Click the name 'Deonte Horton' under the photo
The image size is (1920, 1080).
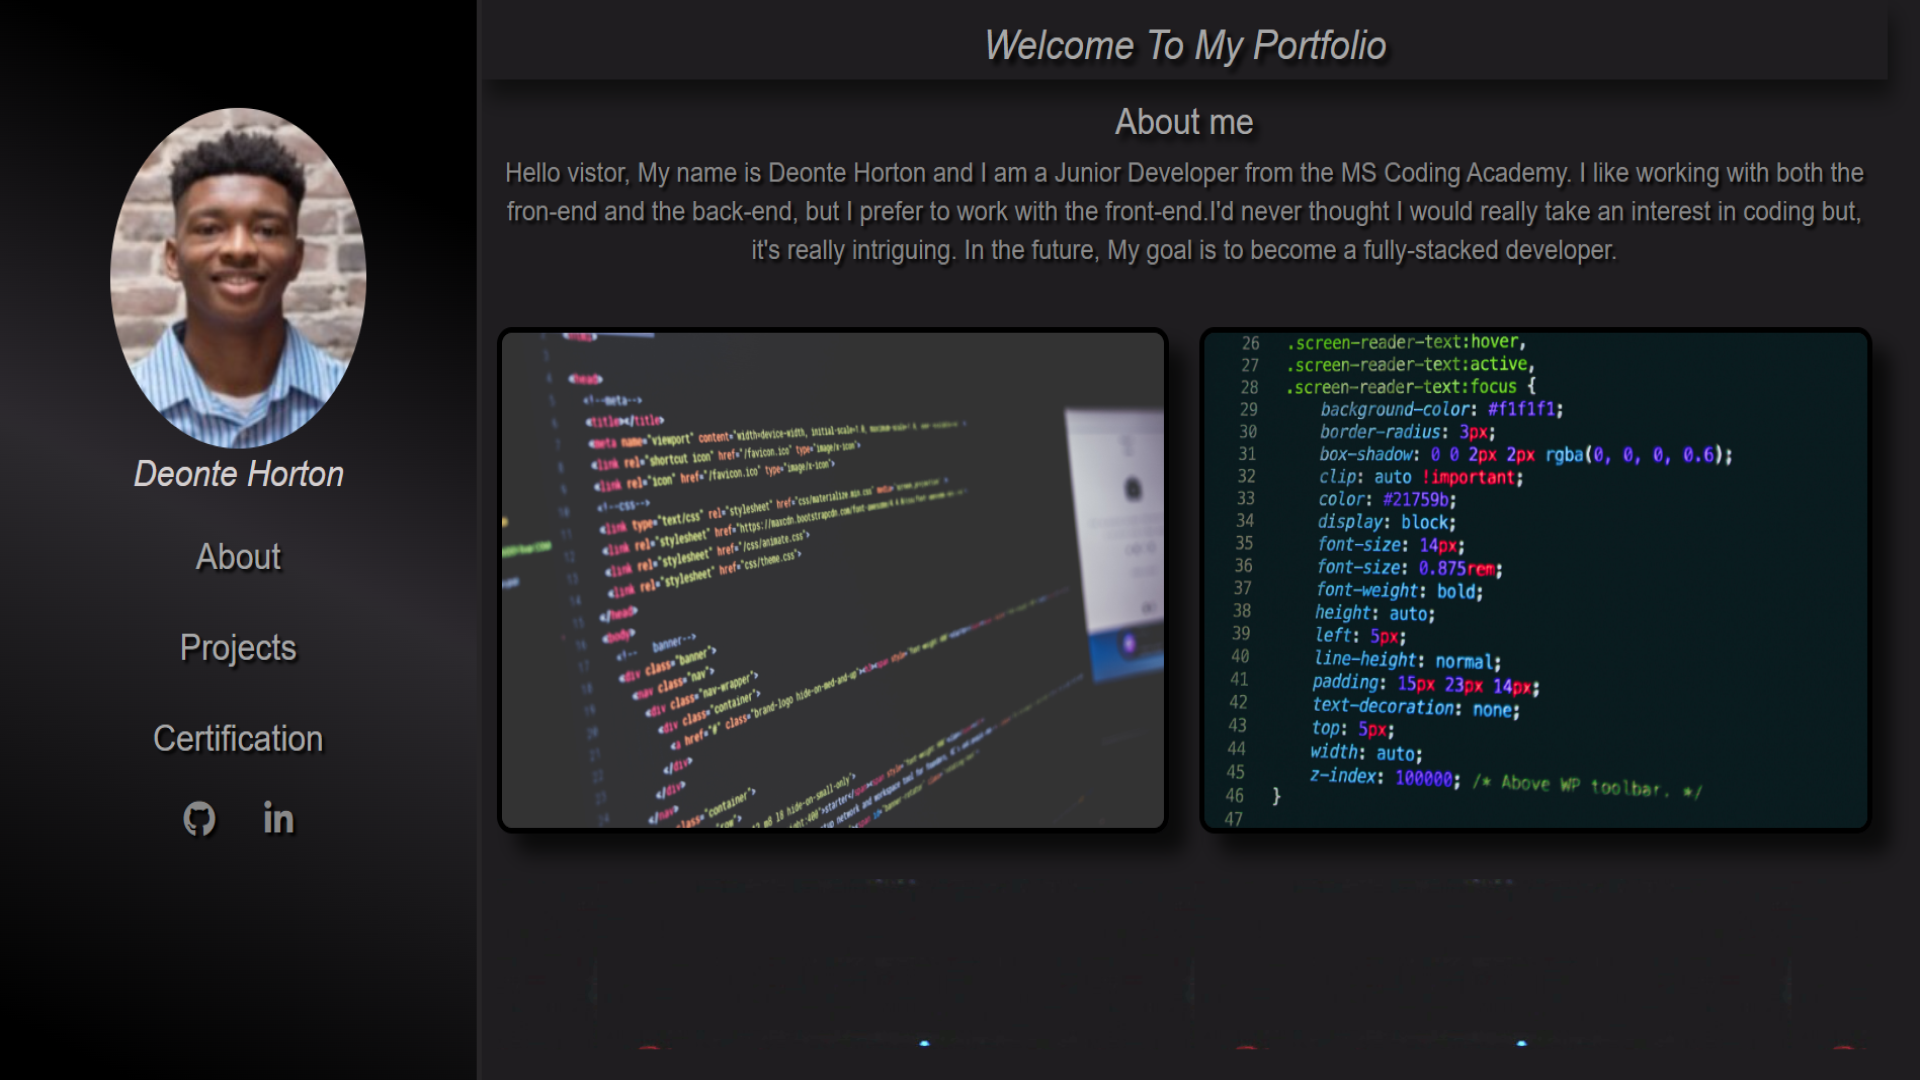click(238, 474)
